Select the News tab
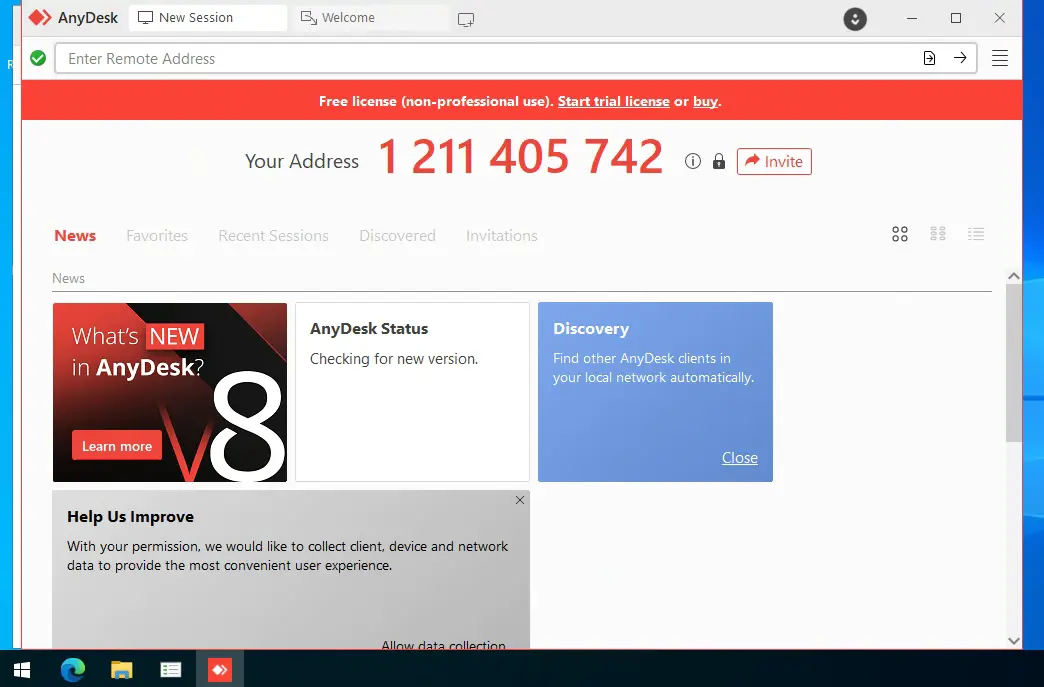1044x687 pixels. pos(75,236)
